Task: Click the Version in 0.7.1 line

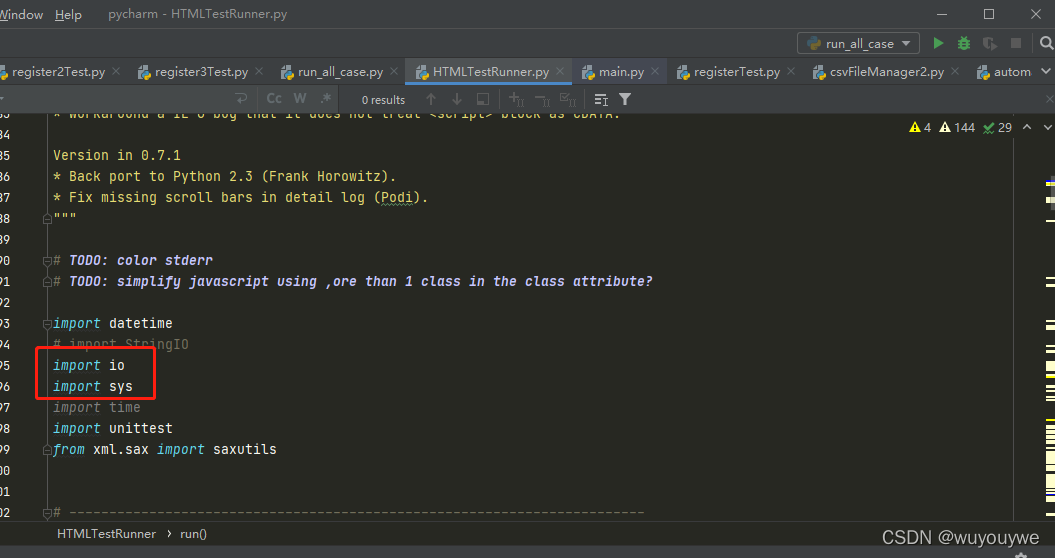Action: [x=116, y=155]
